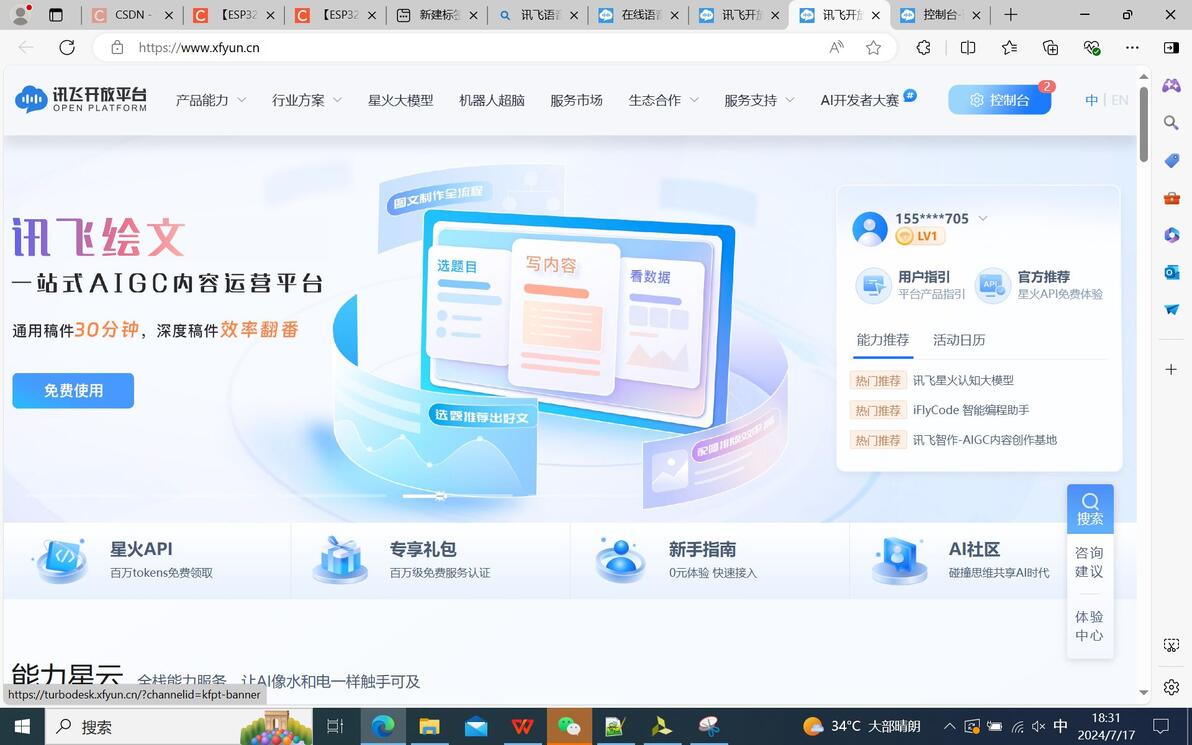Open the 服务市场 nav item
Image resolution: width=1192 pixels, height=745 pixels.
[x=576, y=100]
